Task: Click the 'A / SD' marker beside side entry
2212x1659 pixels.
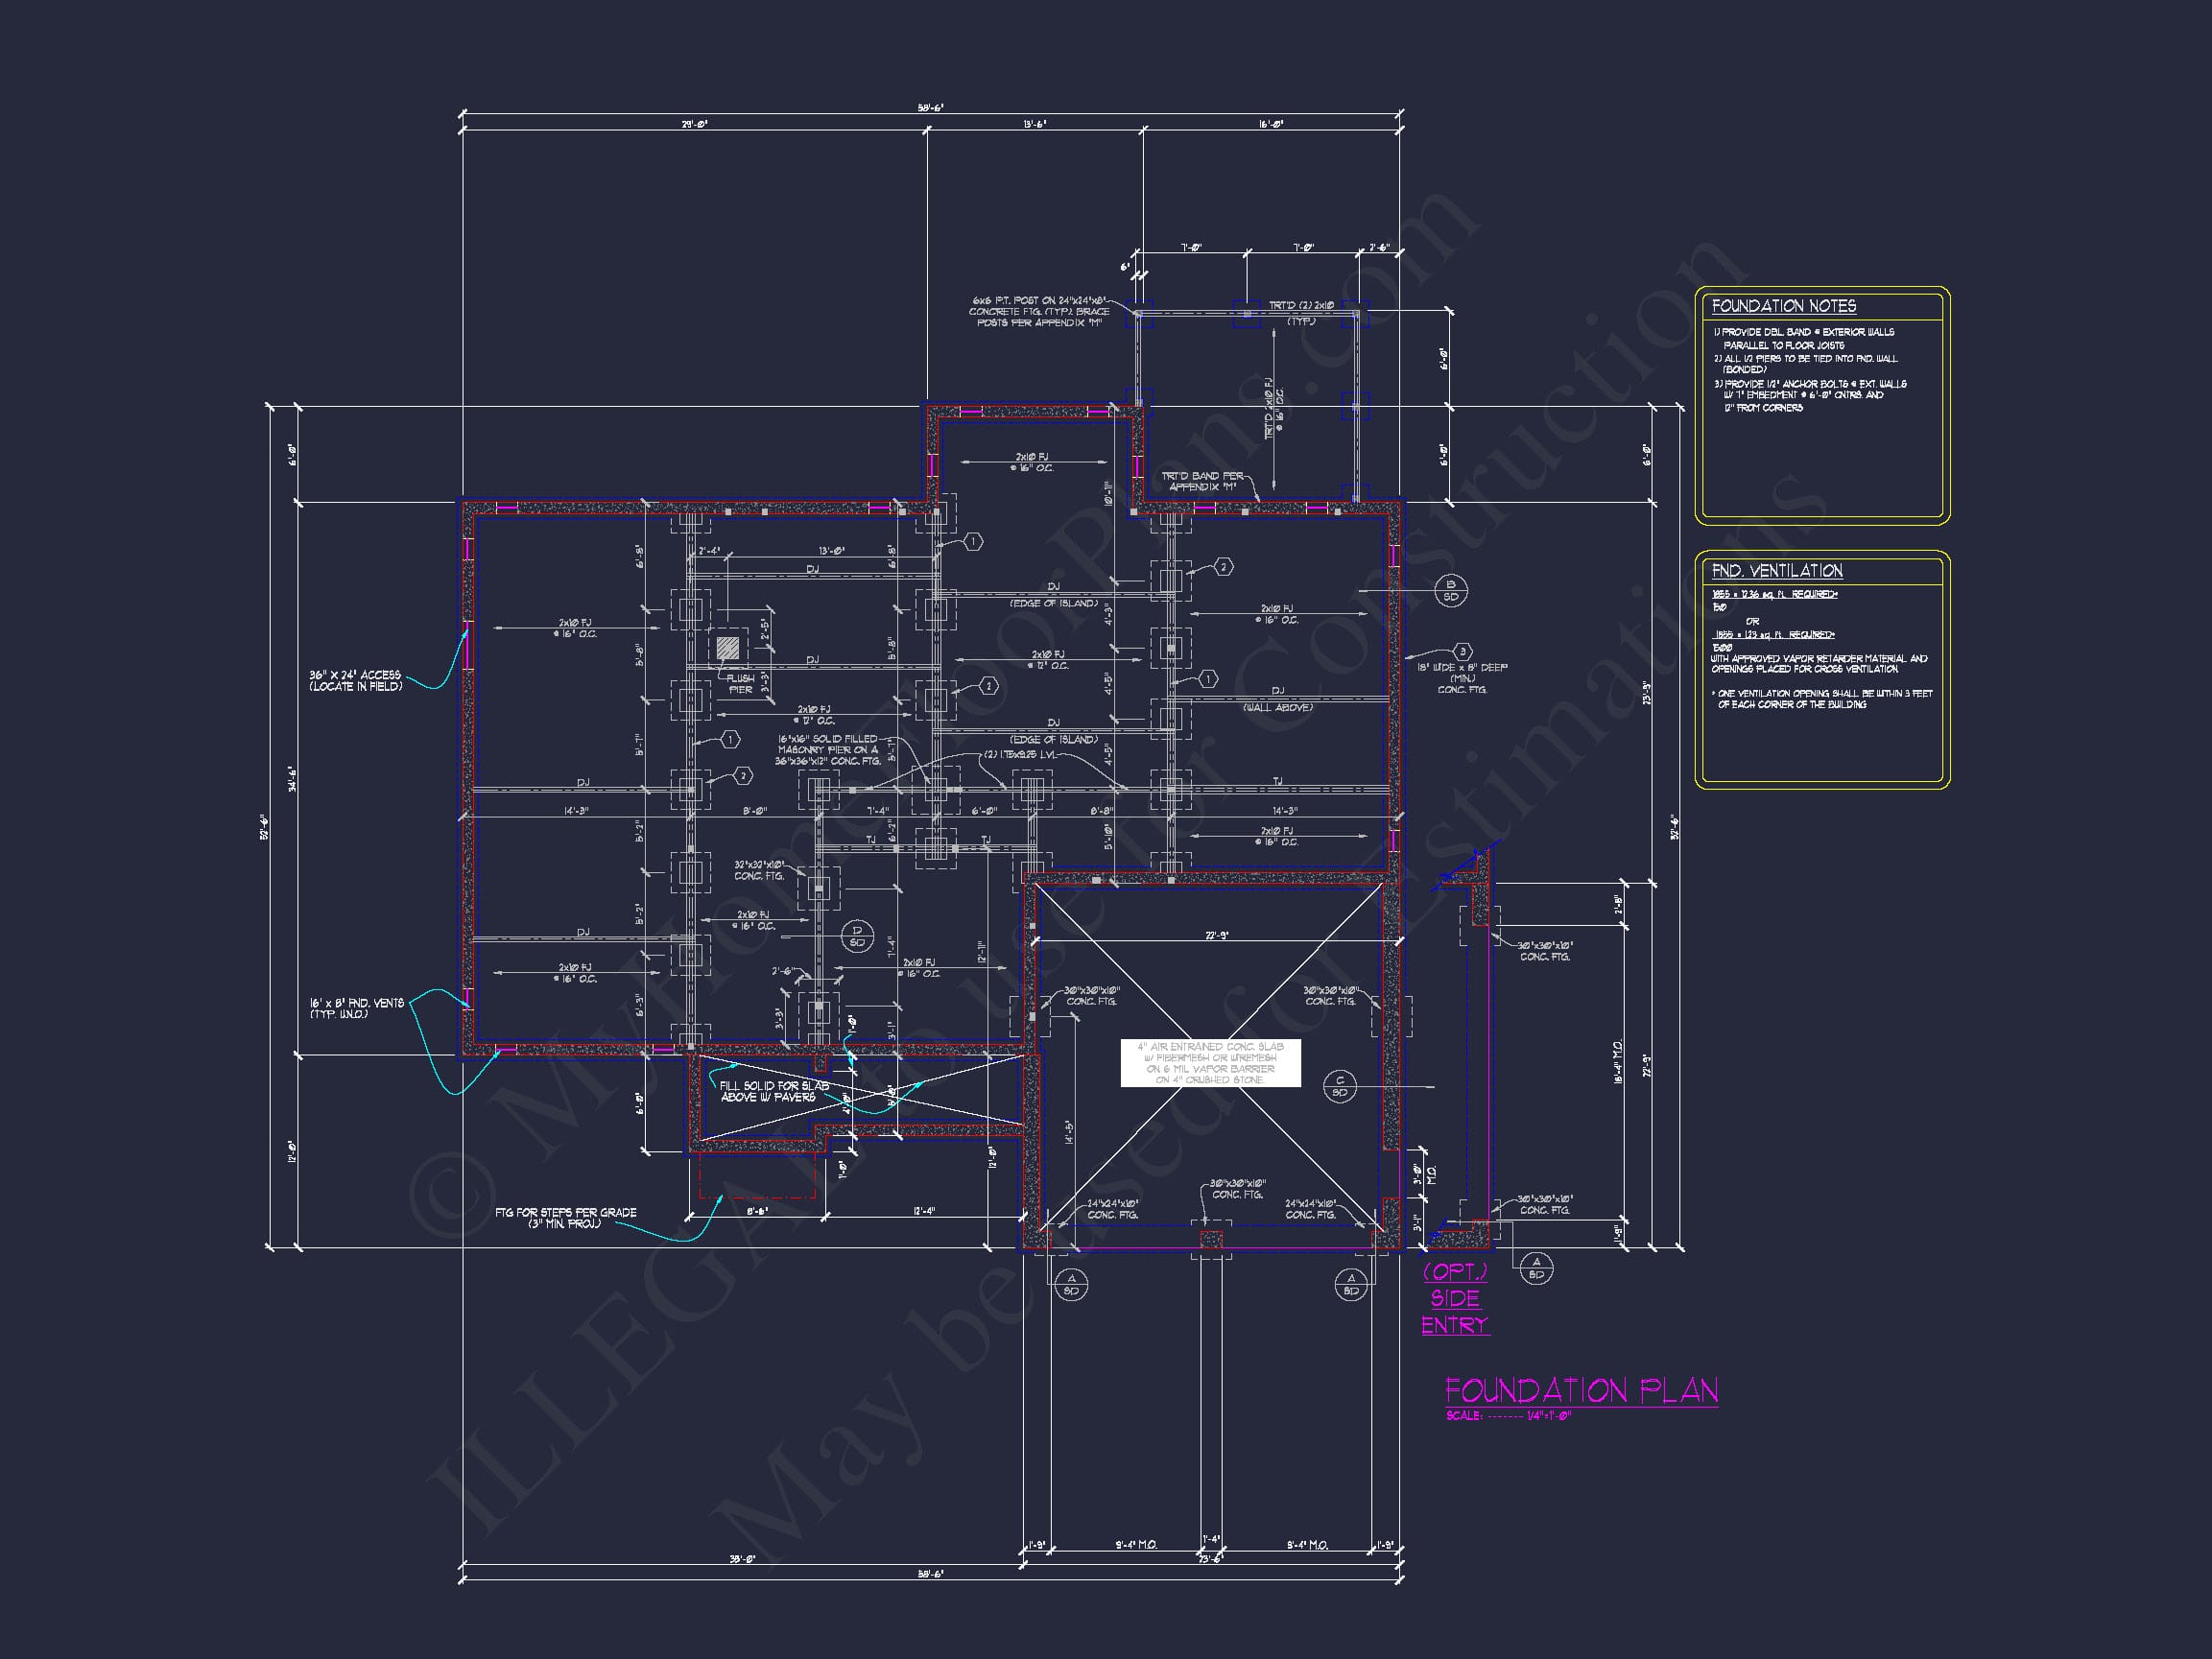Action: click(x=1537, y=1268)
